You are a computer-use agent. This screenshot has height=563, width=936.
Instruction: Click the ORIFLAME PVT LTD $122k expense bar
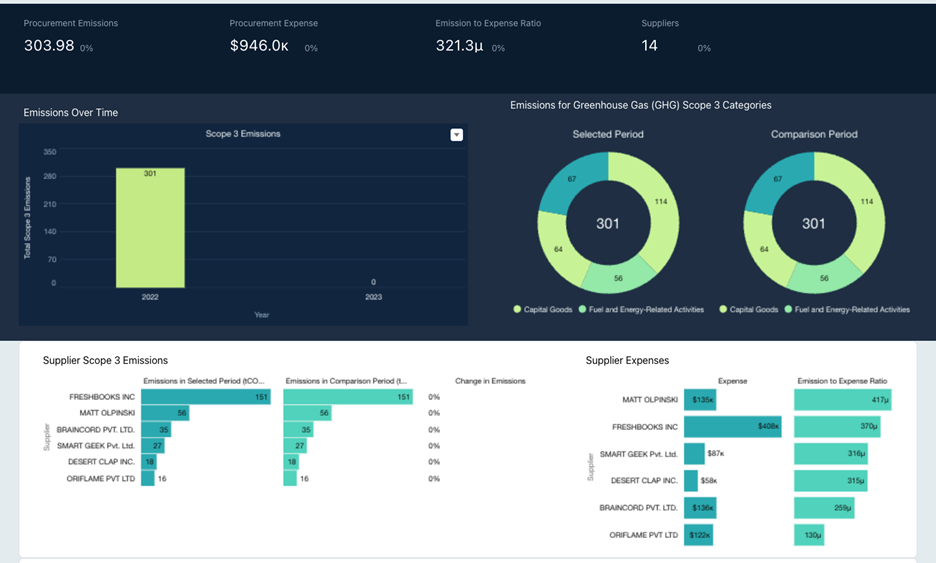(698, 535)
